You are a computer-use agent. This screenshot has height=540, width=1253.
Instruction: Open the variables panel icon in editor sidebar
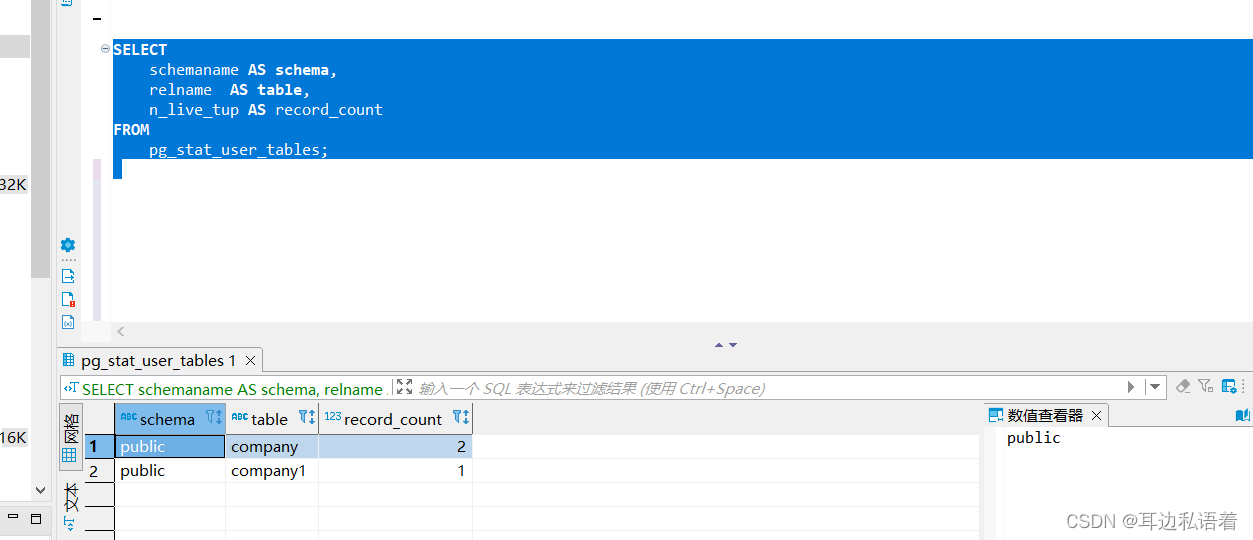coord(68,322)
